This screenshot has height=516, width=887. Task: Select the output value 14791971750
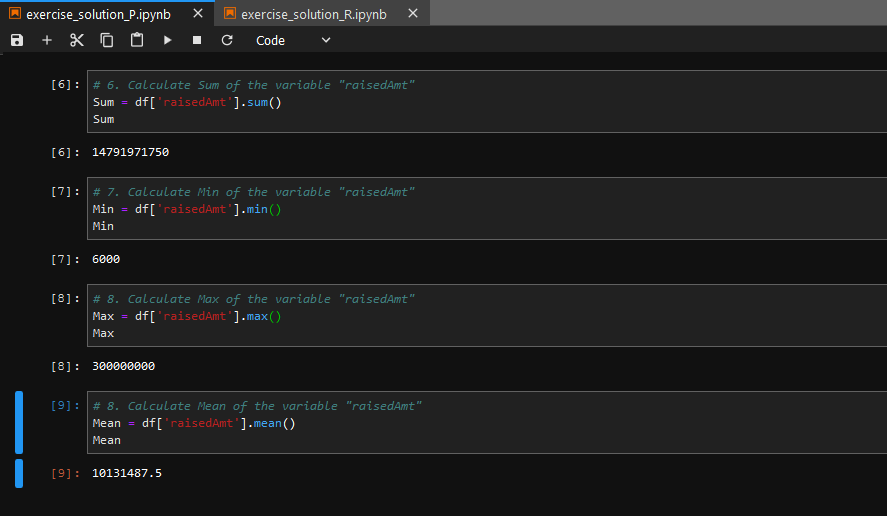click(x=130, y=152)
